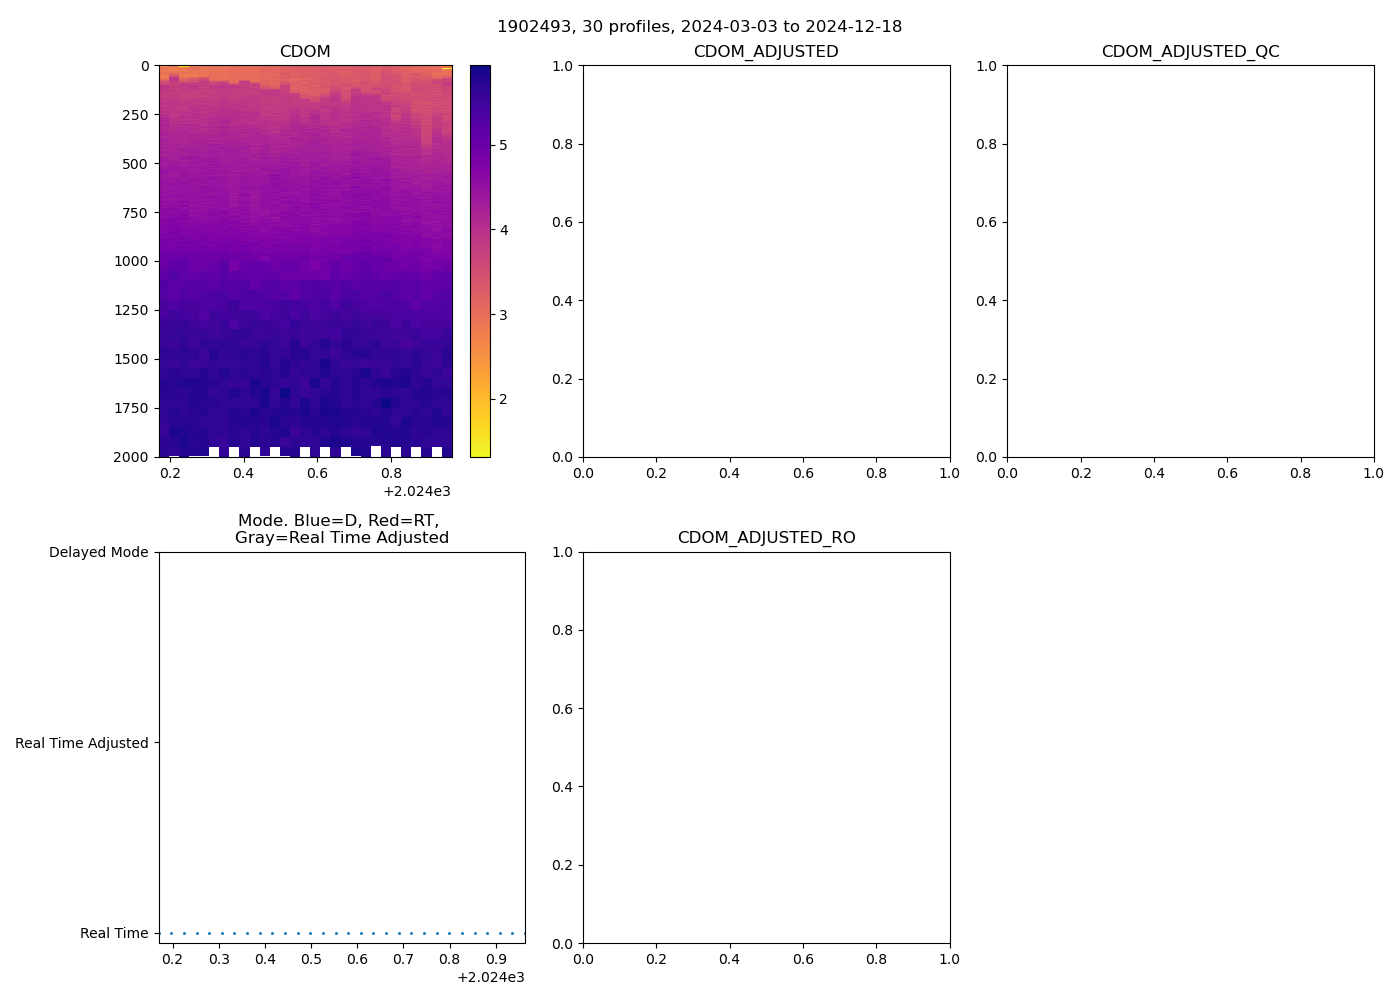This screenshot has height=1000, width=1400.
Task: Click the CDOM heatmap plot area
Action: point(305,260)
